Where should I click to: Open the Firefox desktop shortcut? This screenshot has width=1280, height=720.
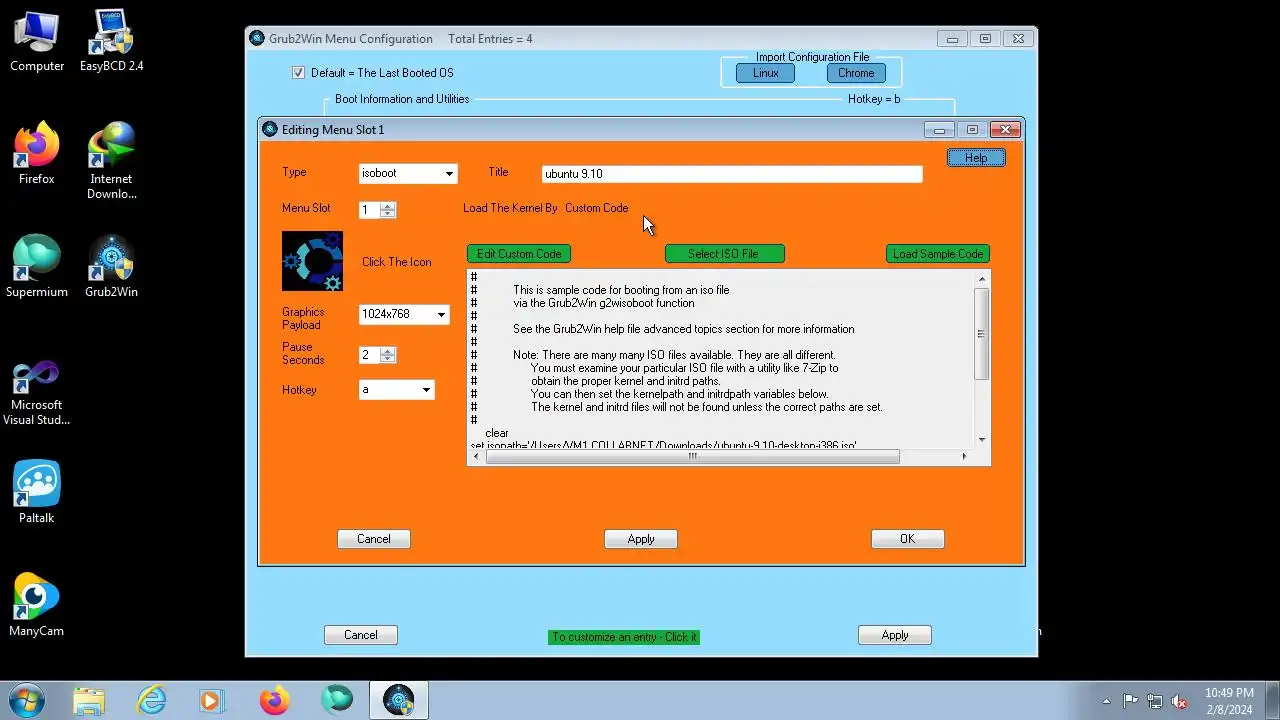(37, 155)
